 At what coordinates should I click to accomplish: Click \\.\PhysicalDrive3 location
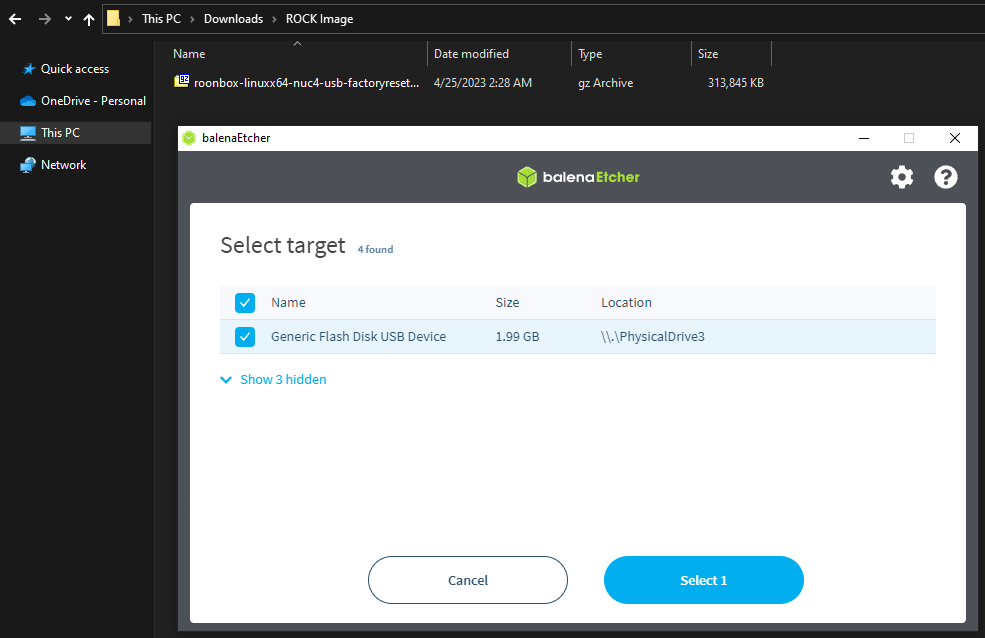pyautogui.click(x=653, y=337)
